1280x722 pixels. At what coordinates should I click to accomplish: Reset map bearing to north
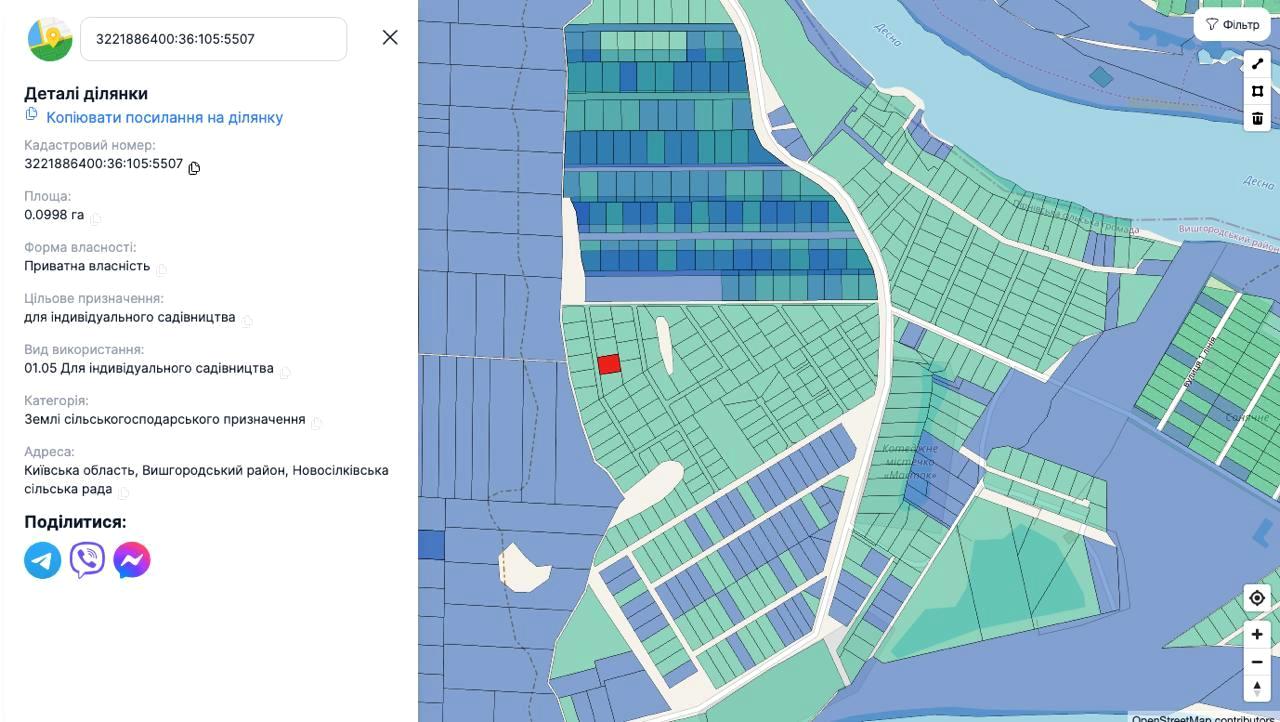coord(1257,688)
